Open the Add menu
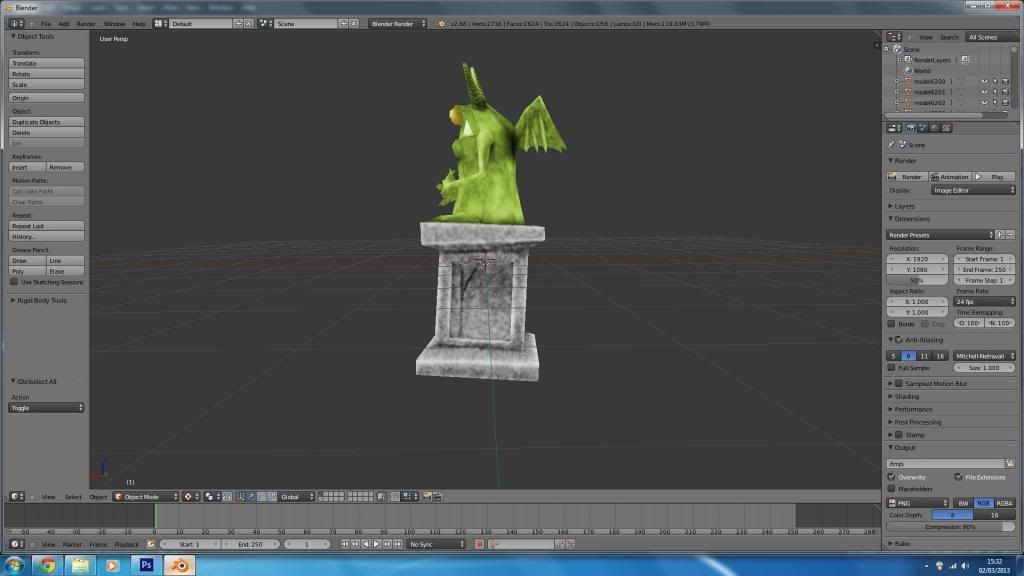The width and height of the screenshot is (1024, 576). tap(63, 24)
